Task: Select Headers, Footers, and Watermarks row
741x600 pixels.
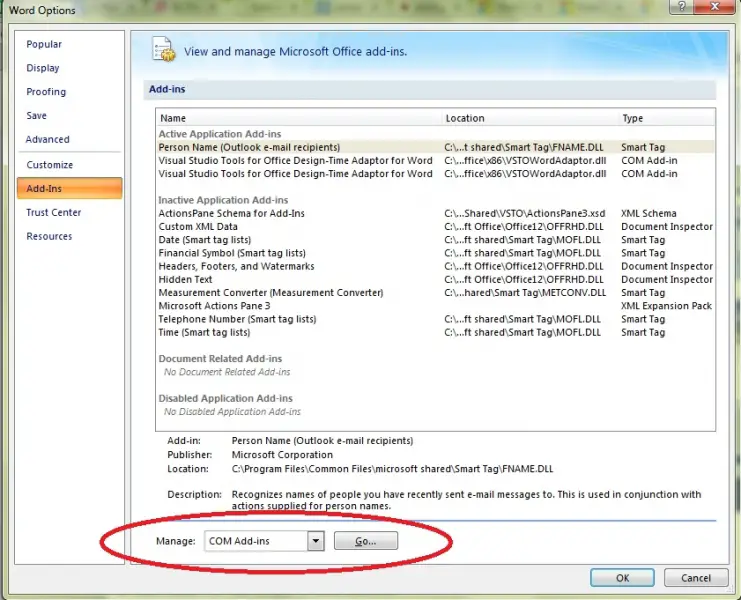Action: click(435, 266)
